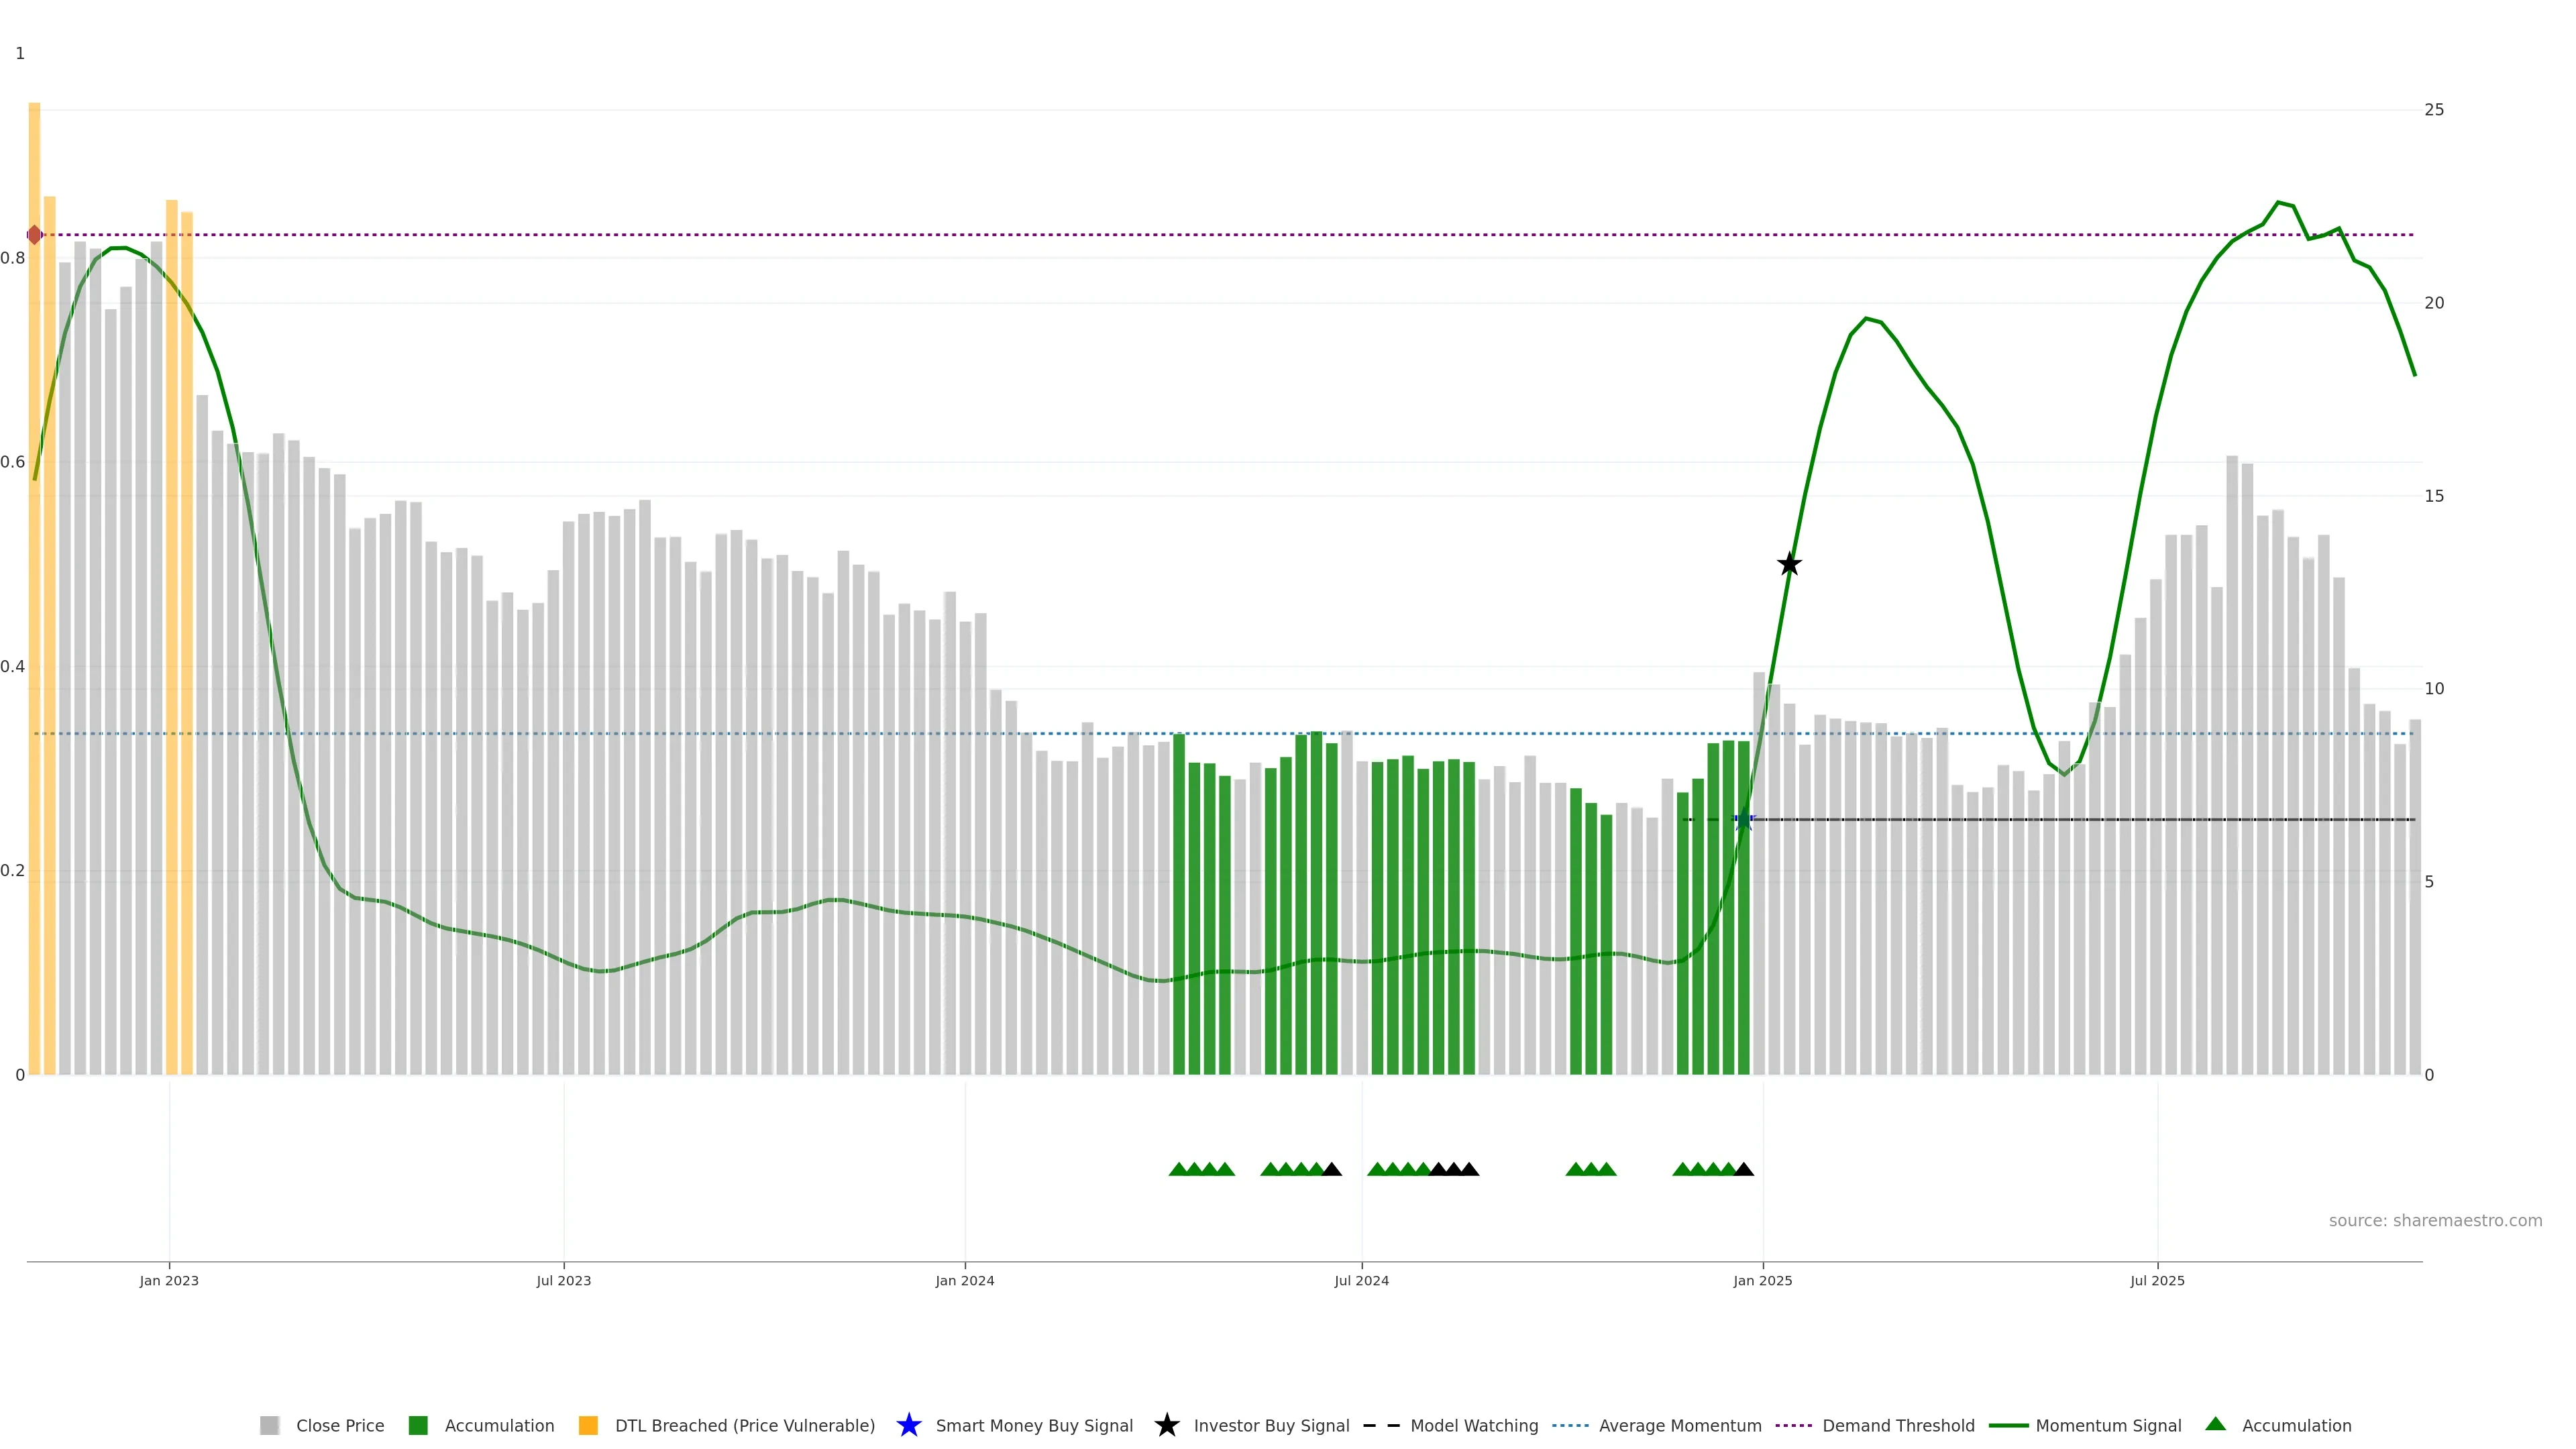Click the green triangle Accumulation legend icon
This screenshot has height=1449, width=2576.
[2215, 1424]
